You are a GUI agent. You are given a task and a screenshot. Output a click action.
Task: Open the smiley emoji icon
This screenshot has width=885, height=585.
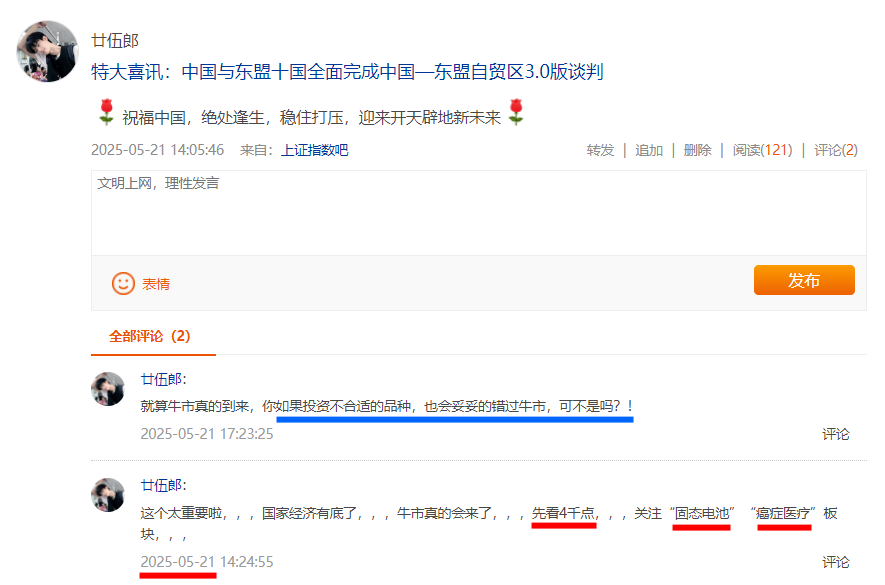click(123, 283)
